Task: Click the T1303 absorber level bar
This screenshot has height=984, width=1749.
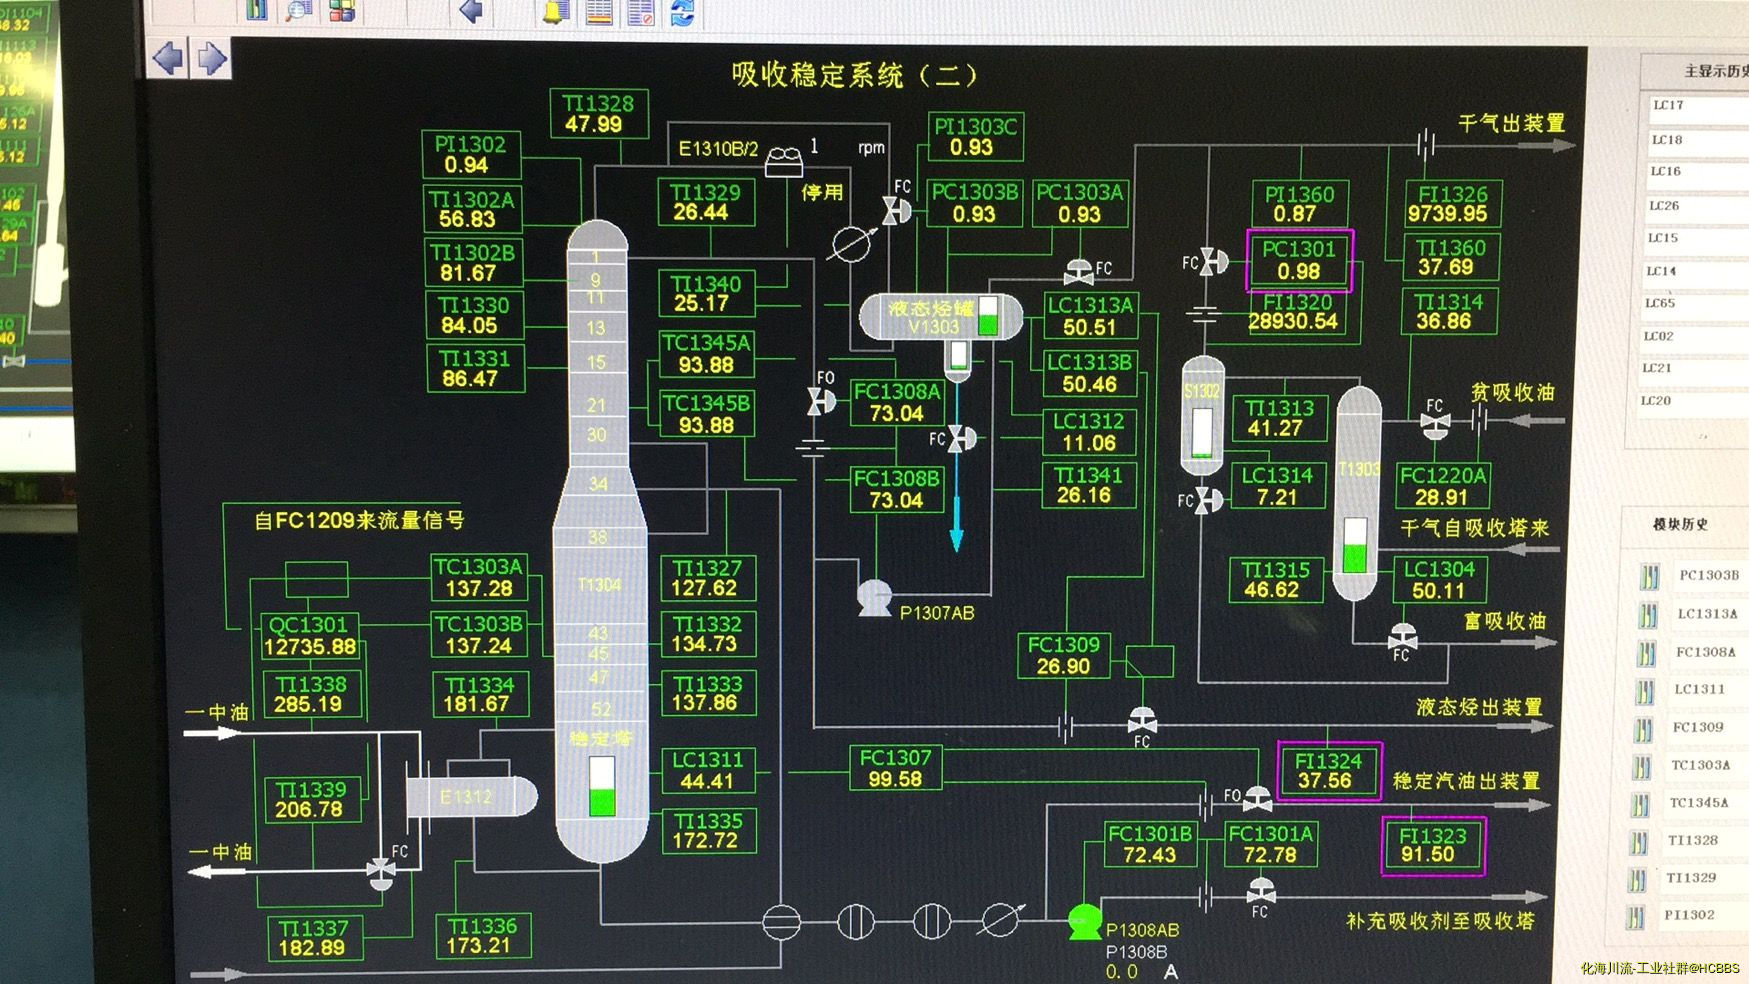Action: [1355, 545]
